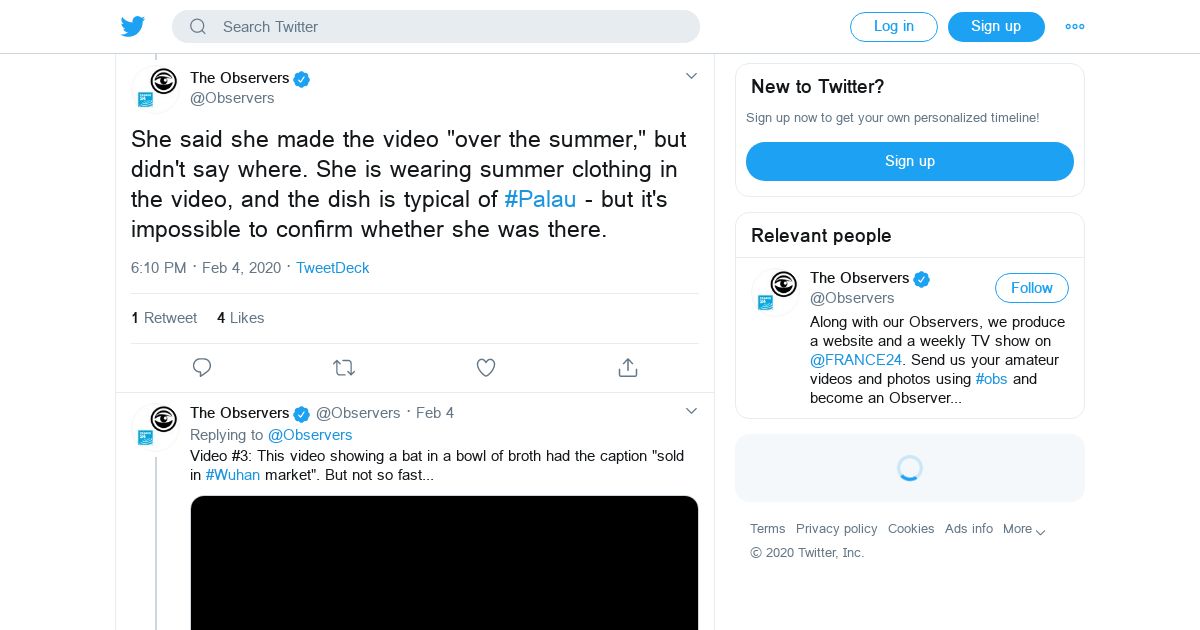The width and height of the screenshot is (1200, 630).
Task: Open the three-dot more options icon
Action: coord(1075,27)
